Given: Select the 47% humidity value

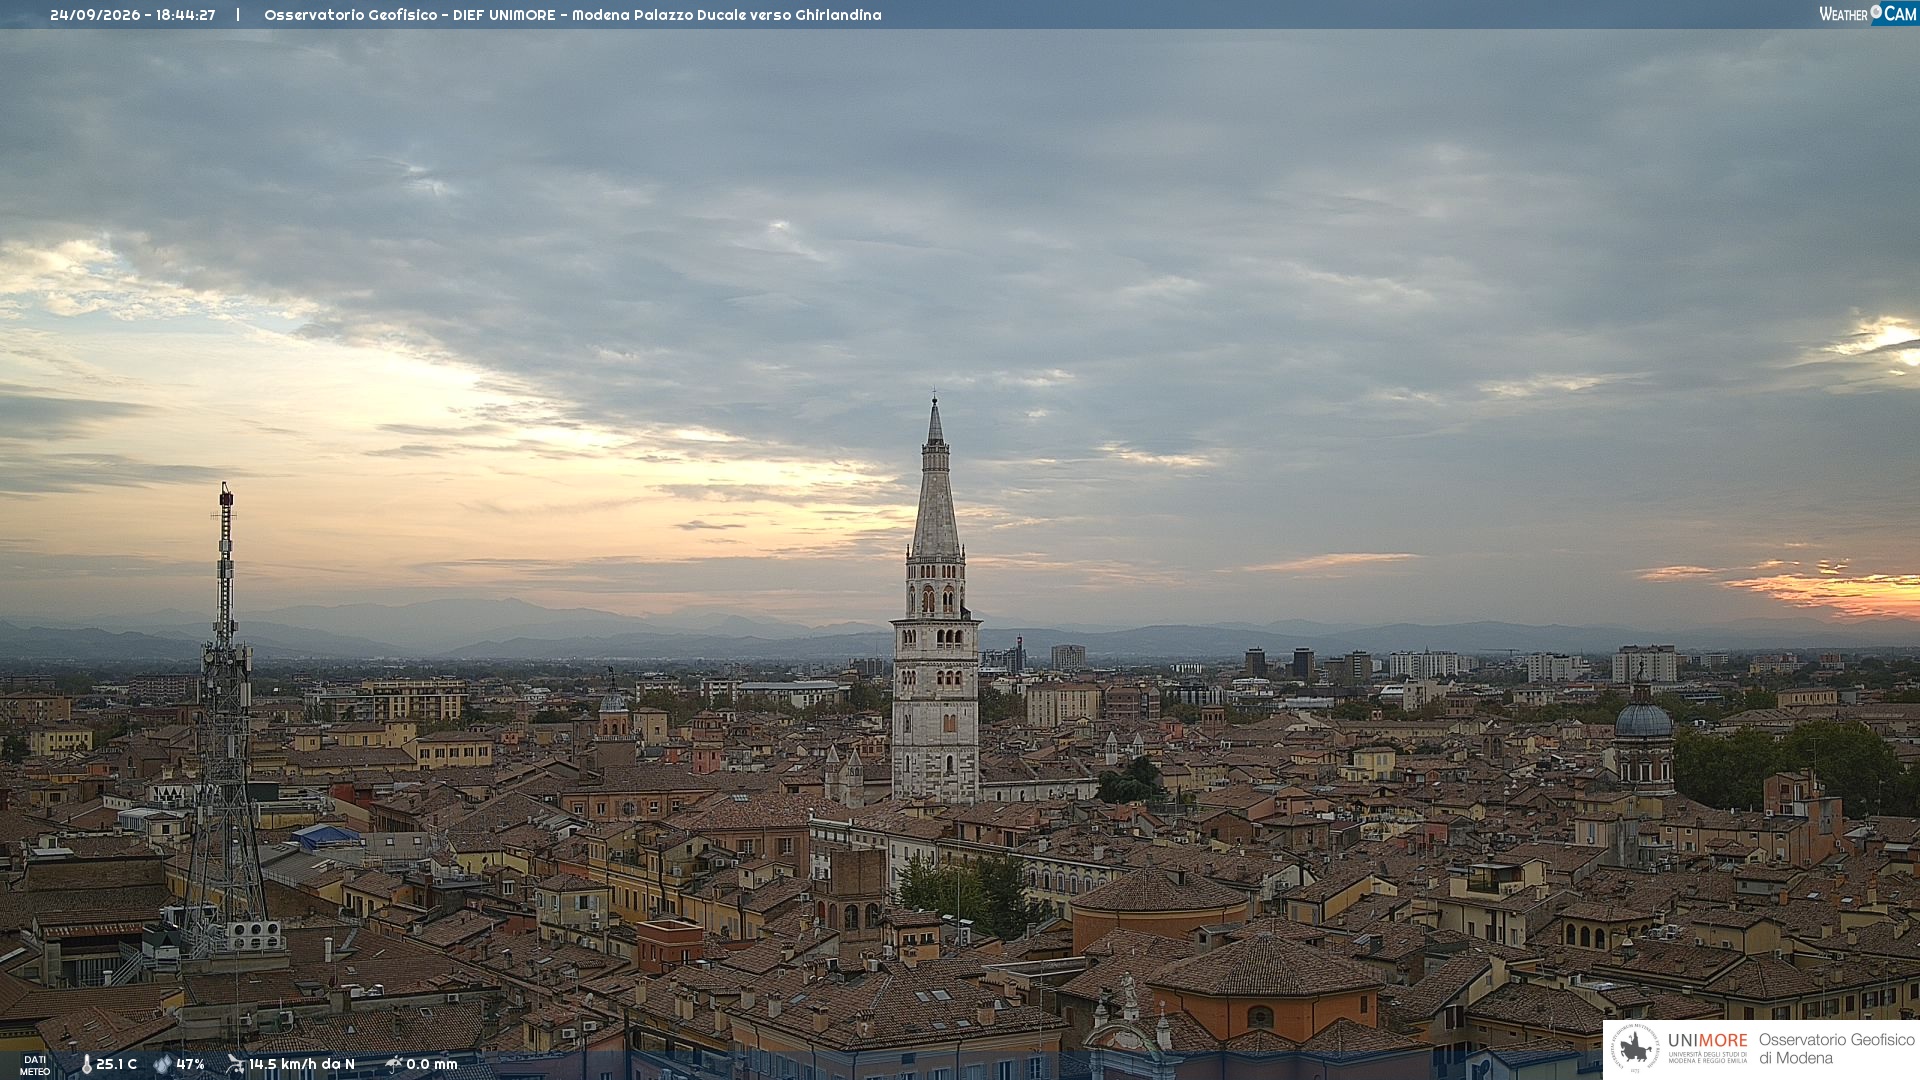Looking at the screenshot, I should tap(190, 1064).
